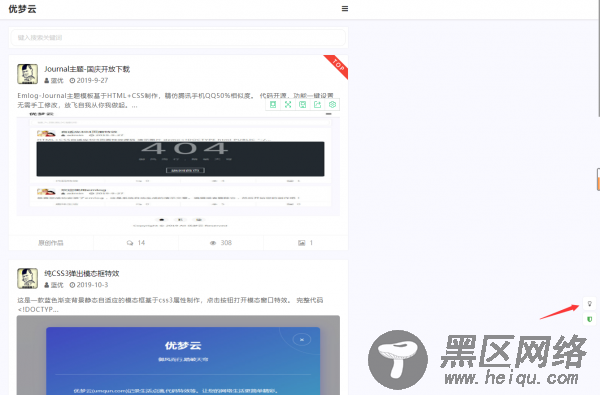Click the 原创作品 category label
This screenshot has width=600, height=395.
[51, 243]
